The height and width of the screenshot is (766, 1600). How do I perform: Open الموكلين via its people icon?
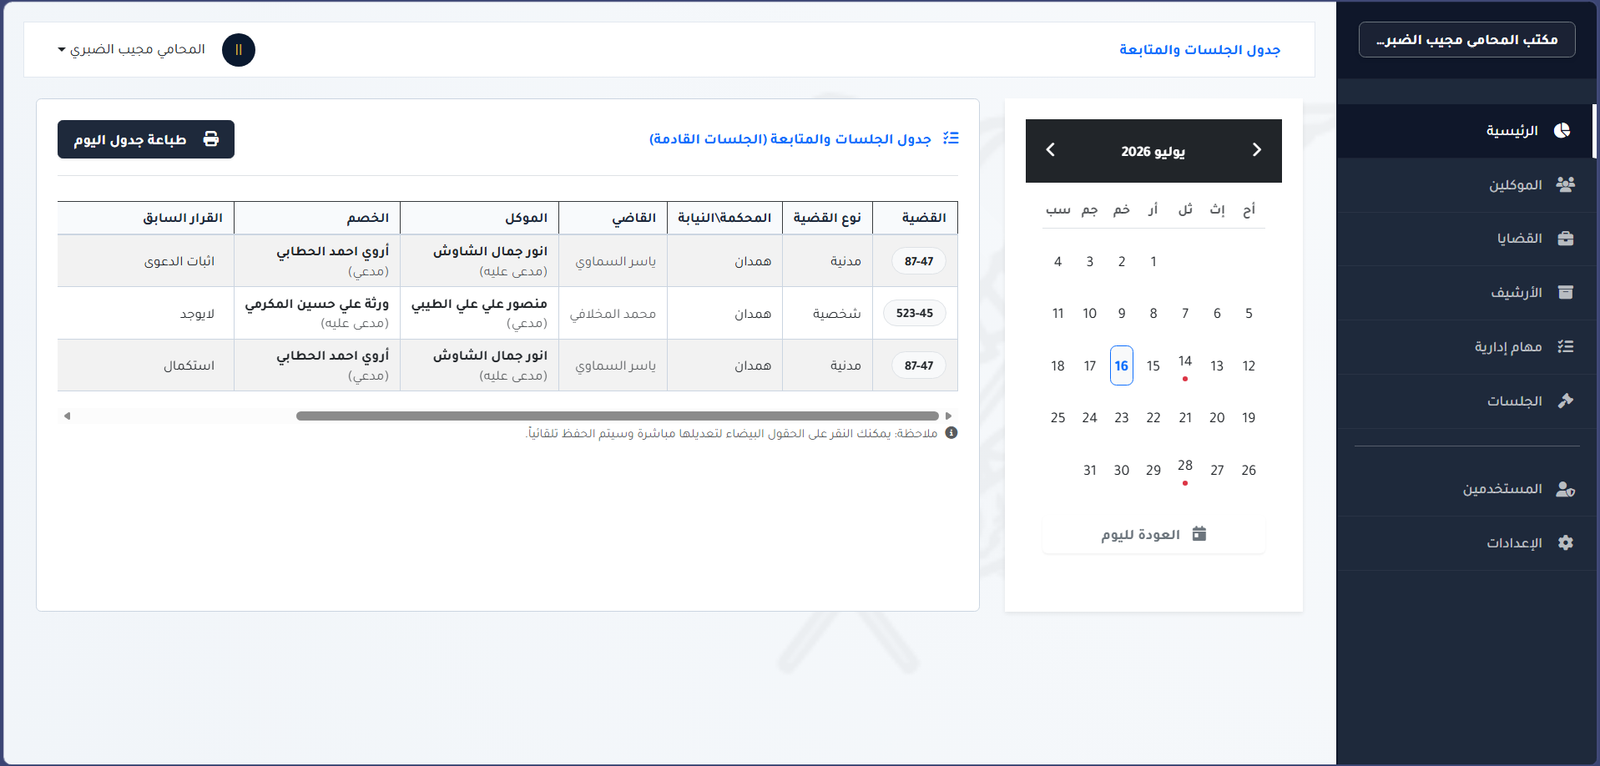click(x=1565, y=185)
